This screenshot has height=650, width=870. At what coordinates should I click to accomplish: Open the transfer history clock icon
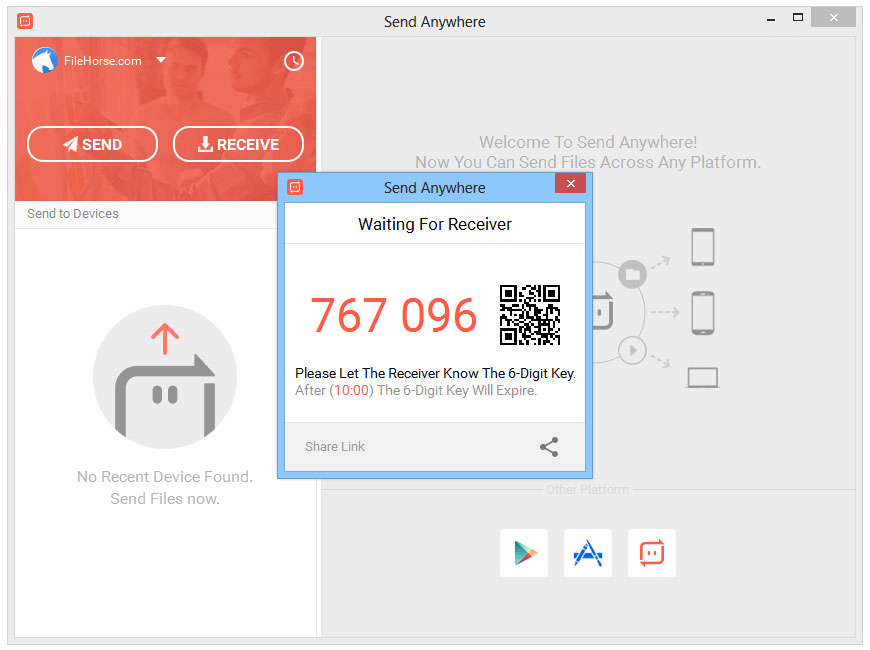[294, 61]
